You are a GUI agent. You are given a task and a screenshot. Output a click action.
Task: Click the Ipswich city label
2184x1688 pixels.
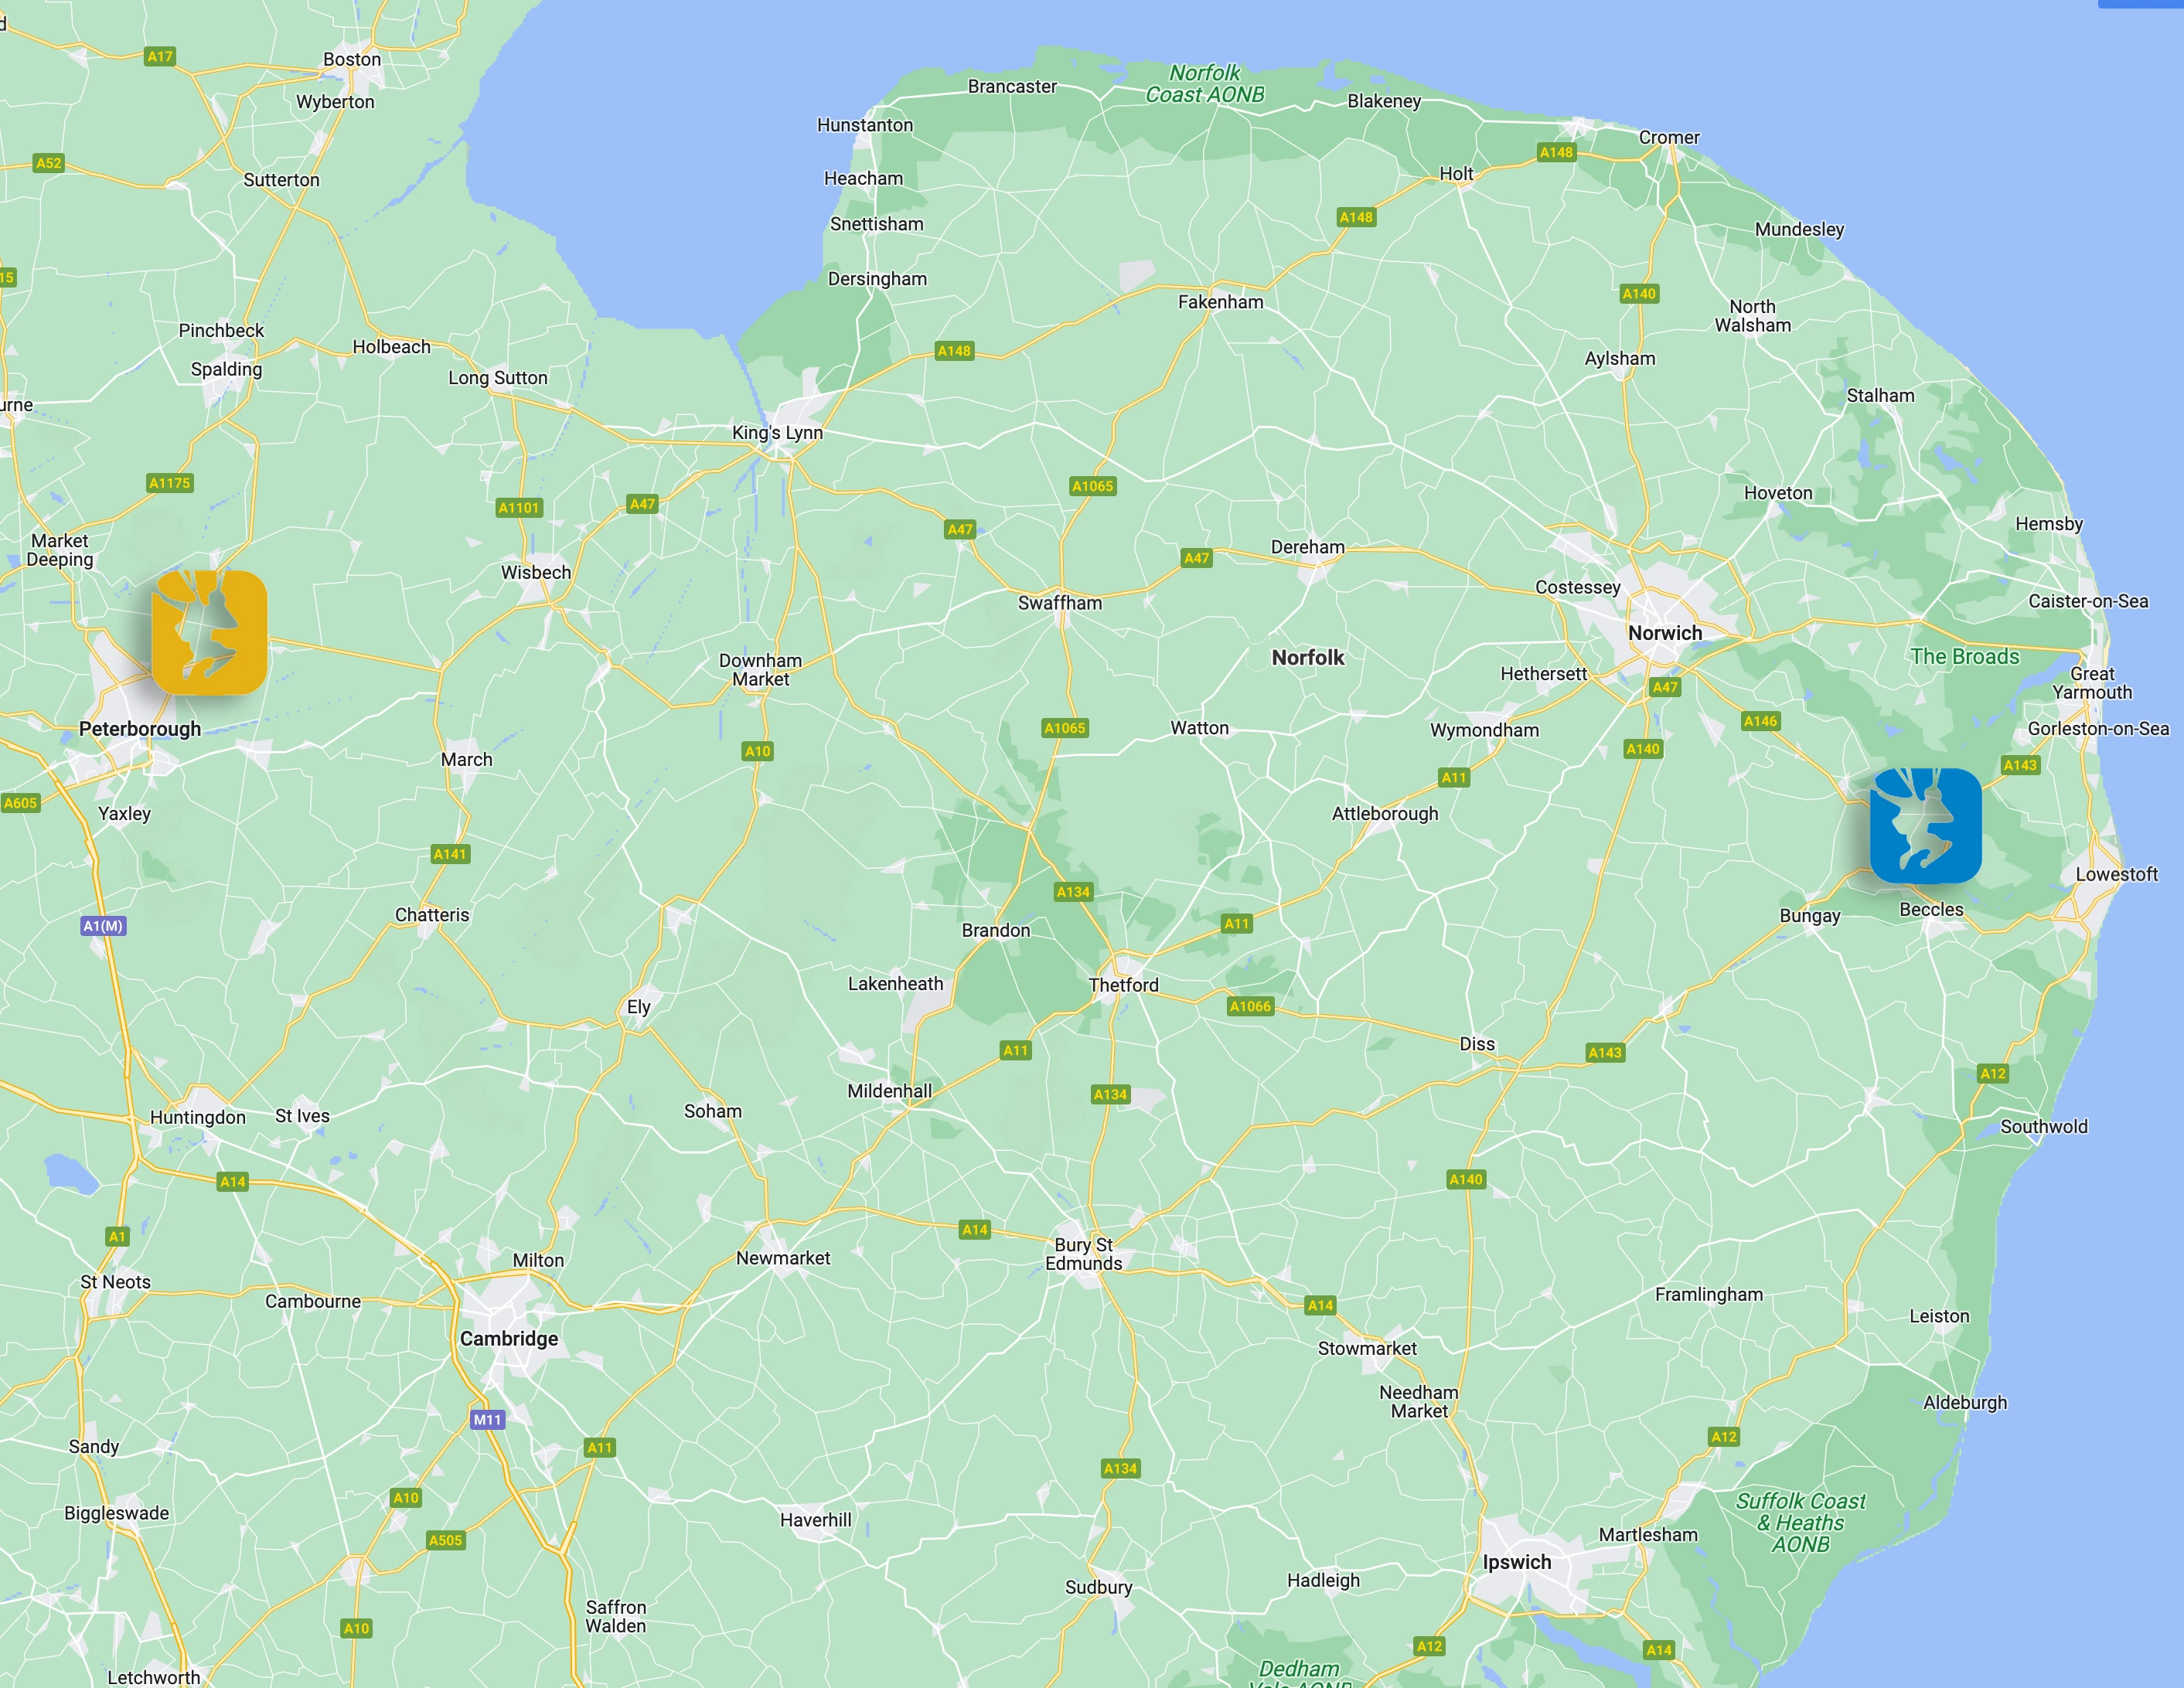coord(1517,1562)
